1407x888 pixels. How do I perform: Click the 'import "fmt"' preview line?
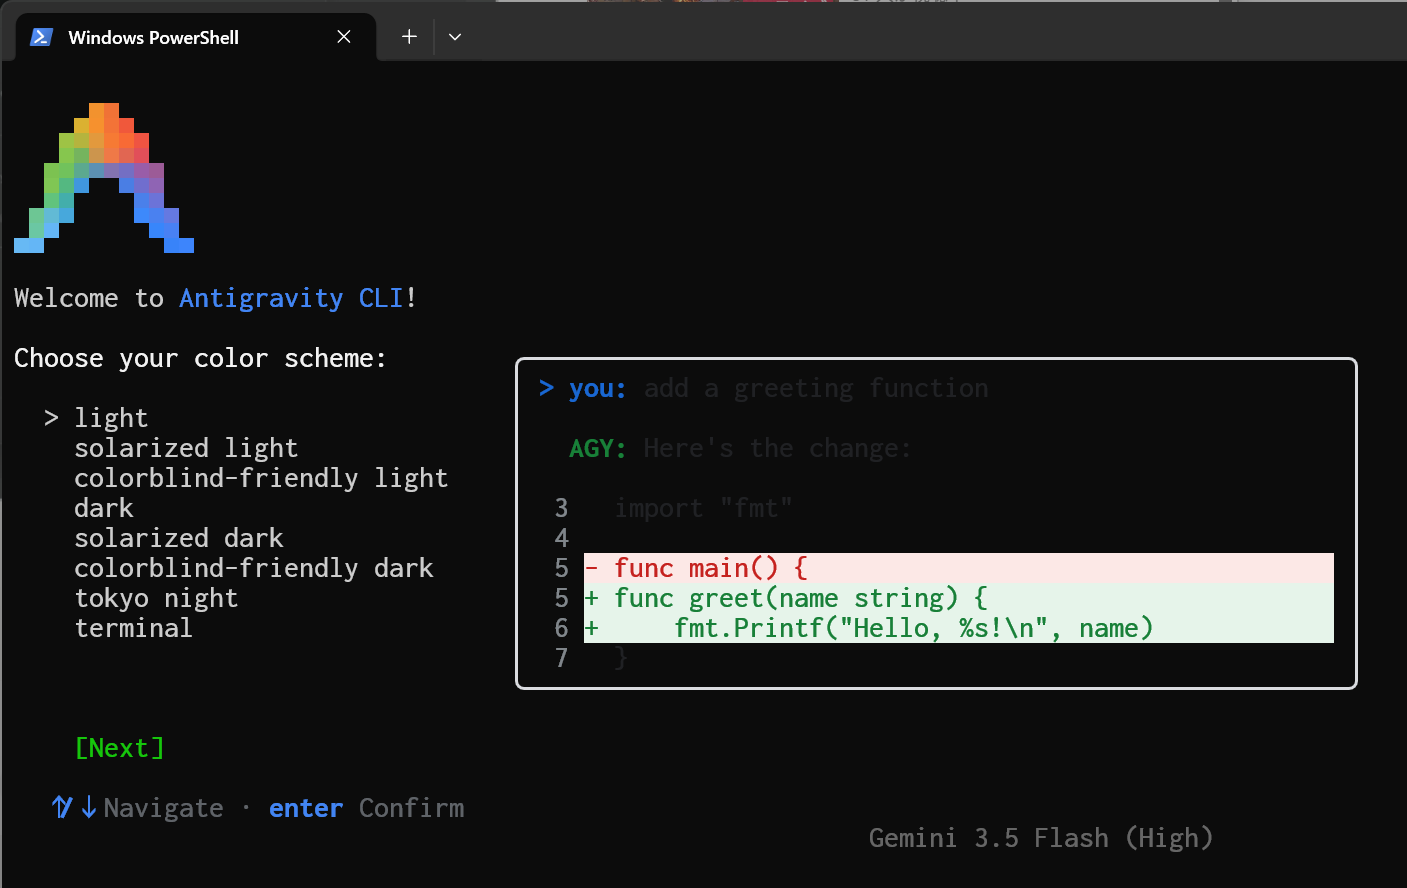[703, 508]
